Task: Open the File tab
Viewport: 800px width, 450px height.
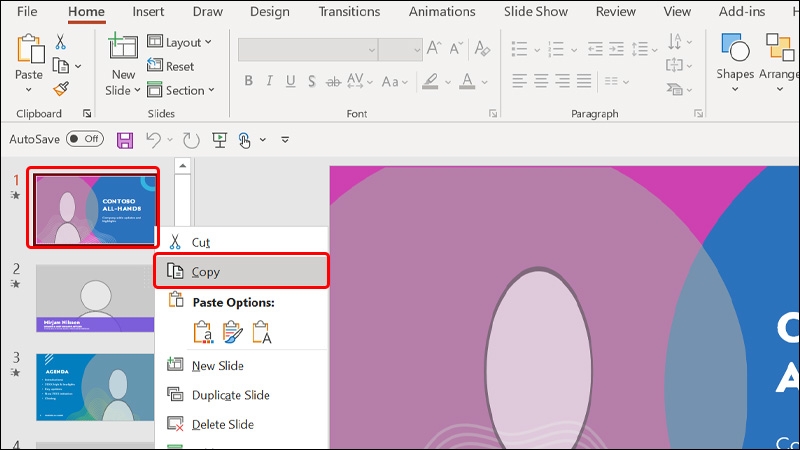Action: (27, 11)
